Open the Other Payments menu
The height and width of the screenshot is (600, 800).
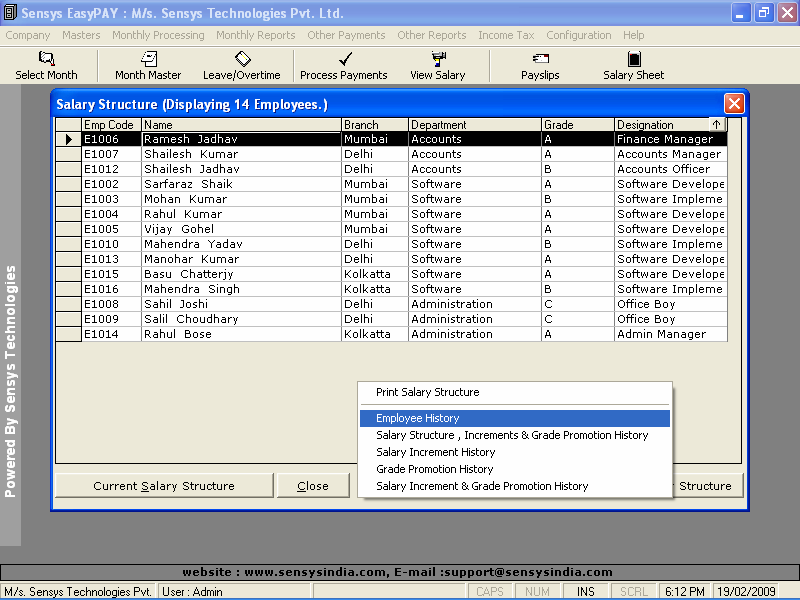pos(346,35)
